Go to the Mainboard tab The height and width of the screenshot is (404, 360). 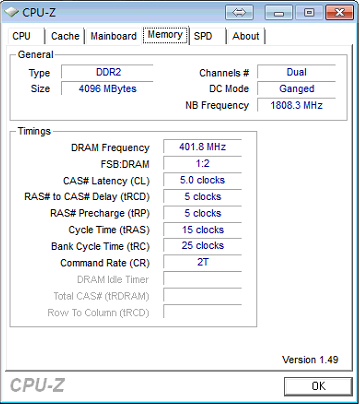coord(114,36)
